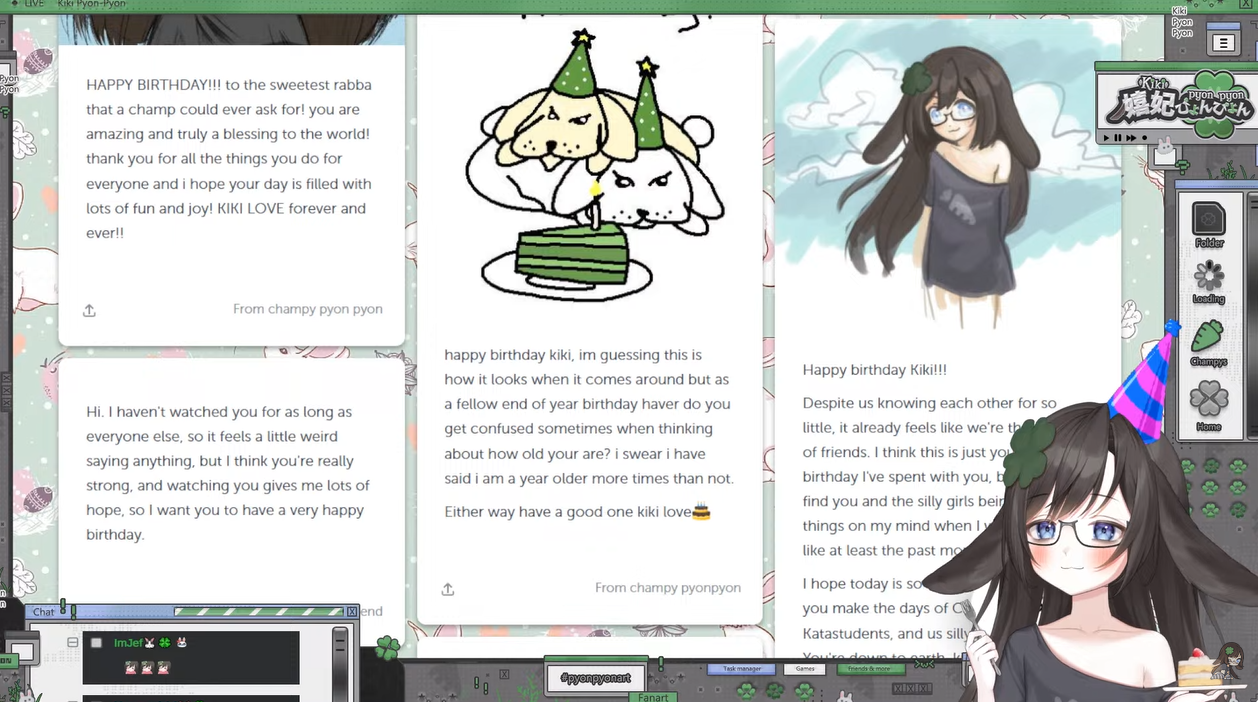Click the emote row under ImJef's message
This screenshot has width=1258, height=702.
(147, 666)
